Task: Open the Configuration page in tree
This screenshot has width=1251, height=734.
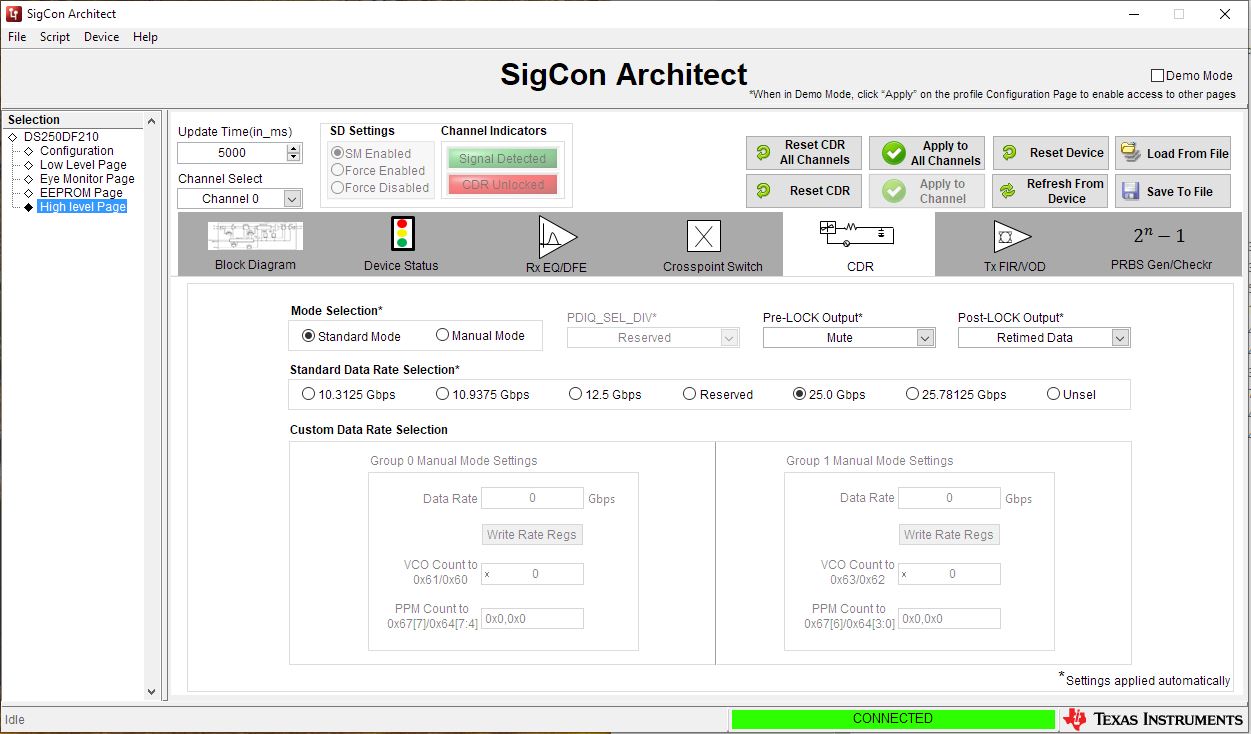Action: (77, 151)
